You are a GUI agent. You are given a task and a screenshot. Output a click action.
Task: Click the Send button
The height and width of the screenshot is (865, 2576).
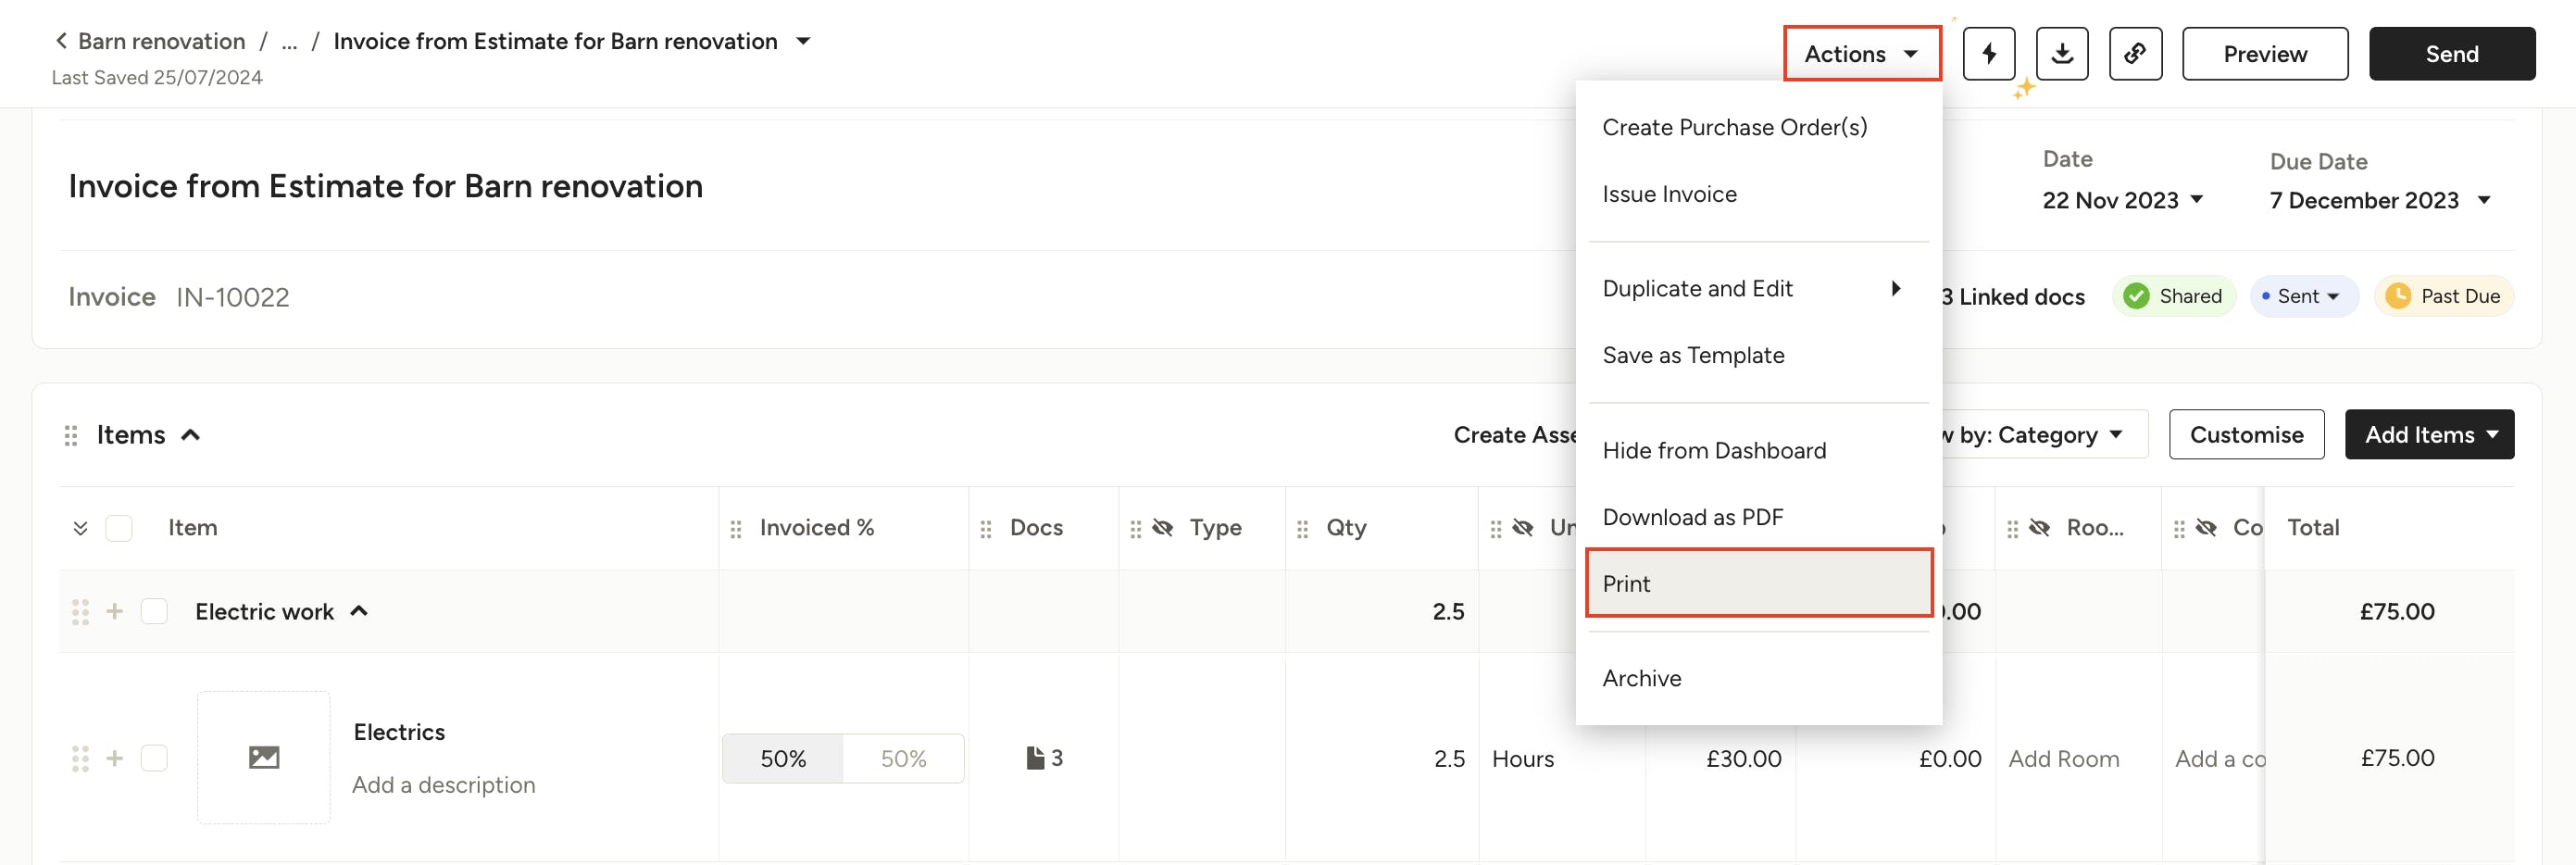[x=2452, y=54]
